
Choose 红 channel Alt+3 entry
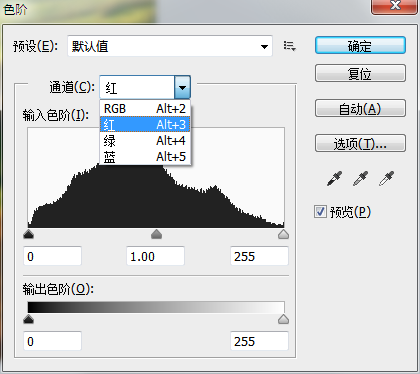[x=145, y=124]
